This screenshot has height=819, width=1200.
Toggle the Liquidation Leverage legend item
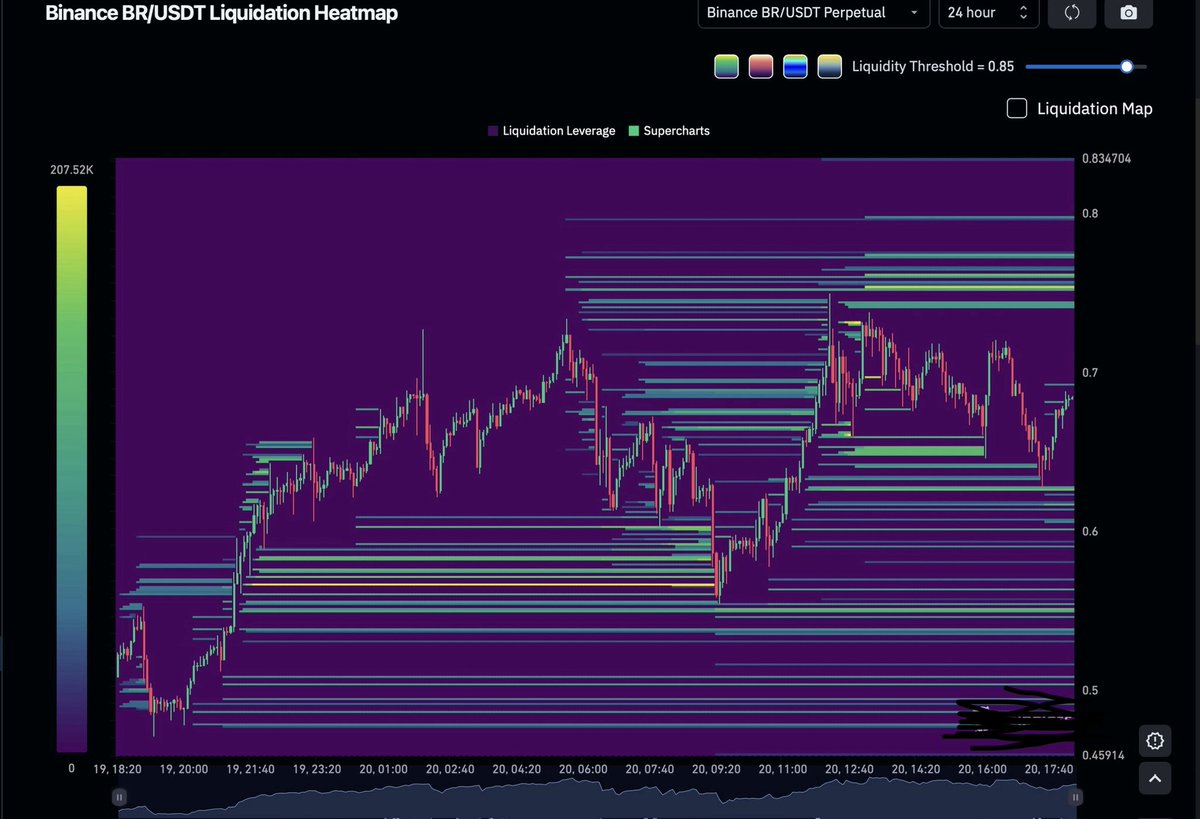[552, 131]
